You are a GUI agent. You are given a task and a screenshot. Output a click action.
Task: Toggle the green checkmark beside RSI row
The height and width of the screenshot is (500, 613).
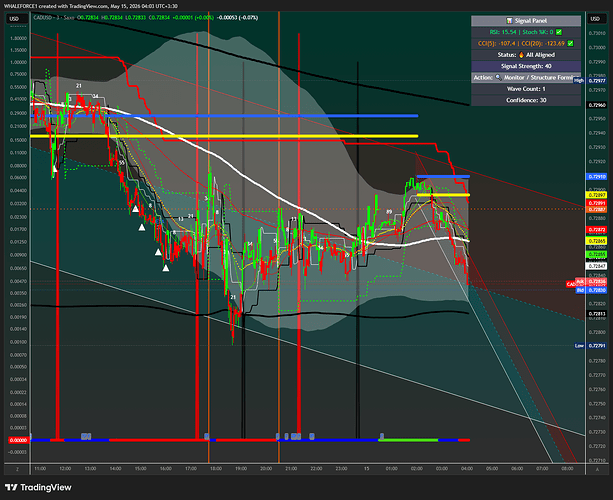click(559, 32)
